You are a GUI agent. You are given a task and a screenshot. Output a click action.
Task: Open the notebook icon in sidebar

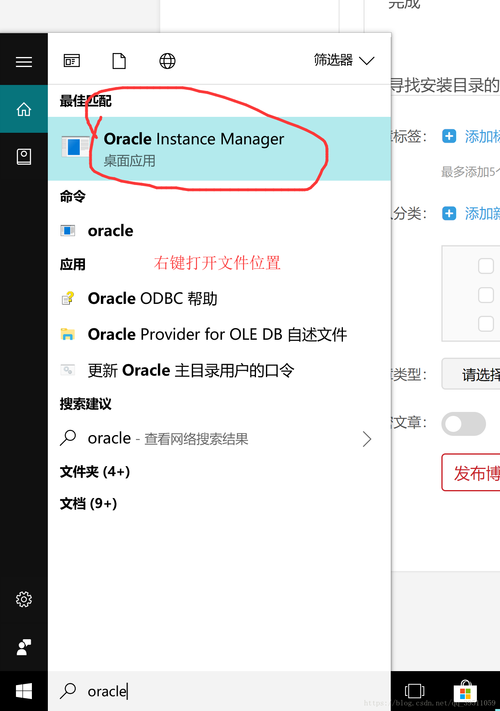(24, 157)
